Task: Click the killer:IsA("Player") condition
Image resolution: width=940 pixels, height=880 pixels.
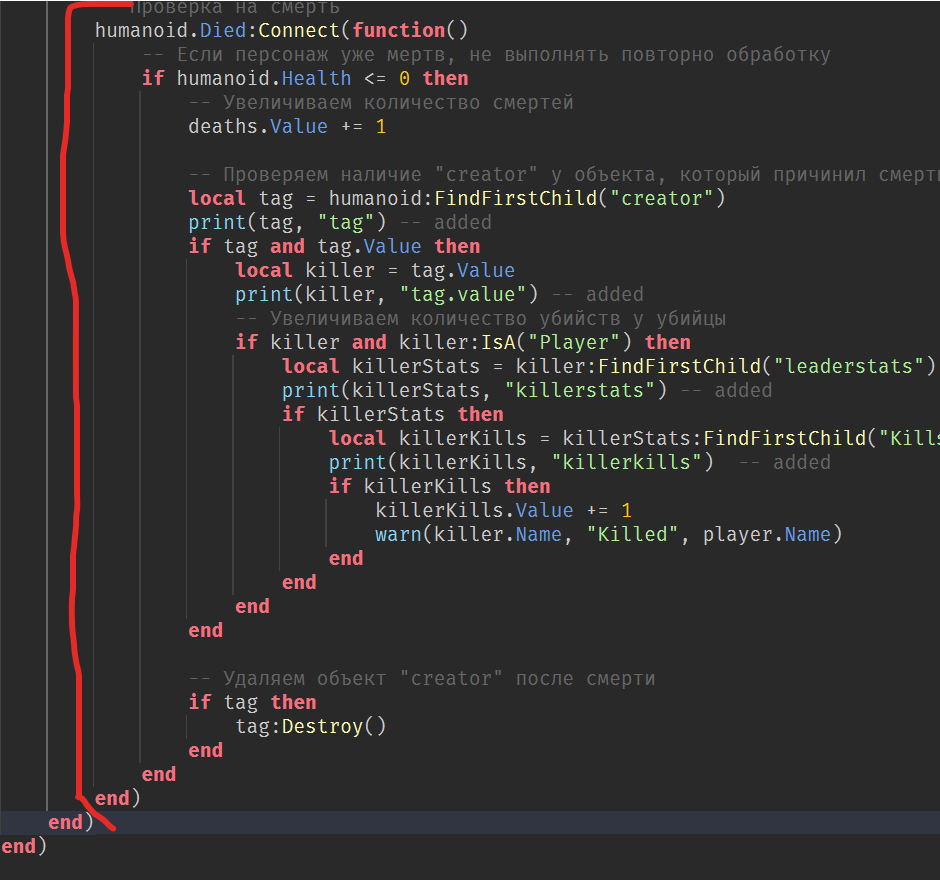Action: pyautogui.click(x=500, y=342)
